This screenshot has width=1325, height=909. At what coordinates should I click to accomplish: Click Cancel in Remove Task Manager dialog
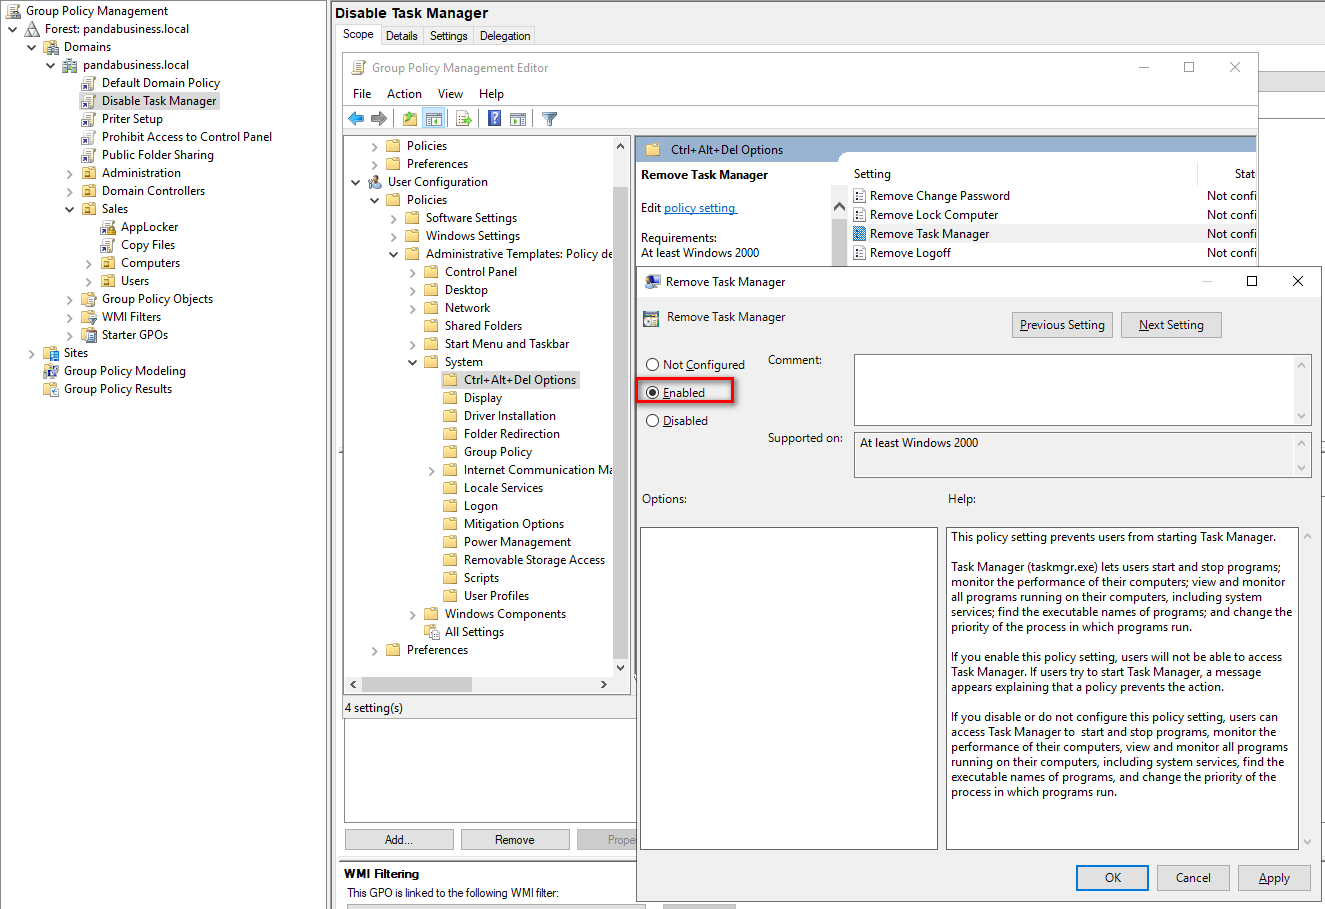pos(1193,878)
